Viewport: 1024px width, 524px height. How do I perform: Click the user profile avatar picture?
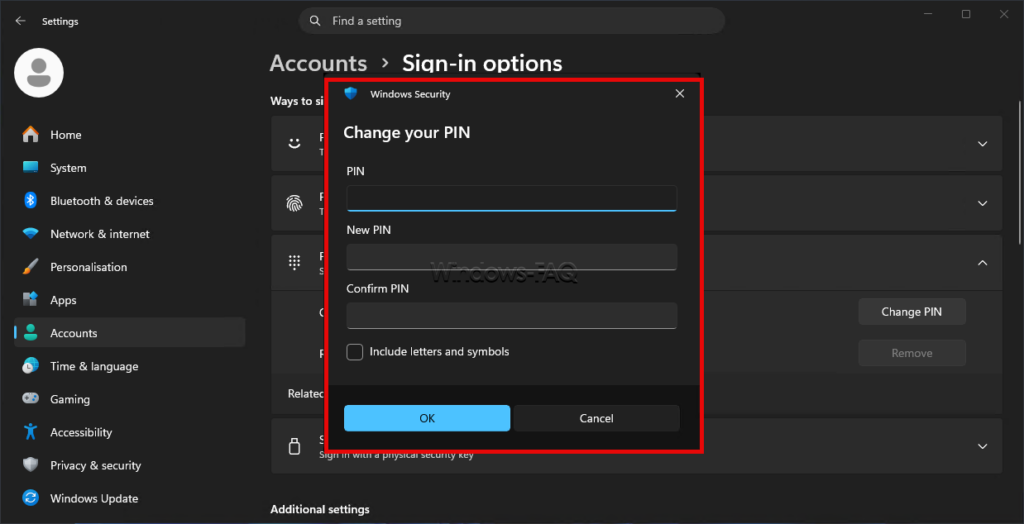(39, 73)
